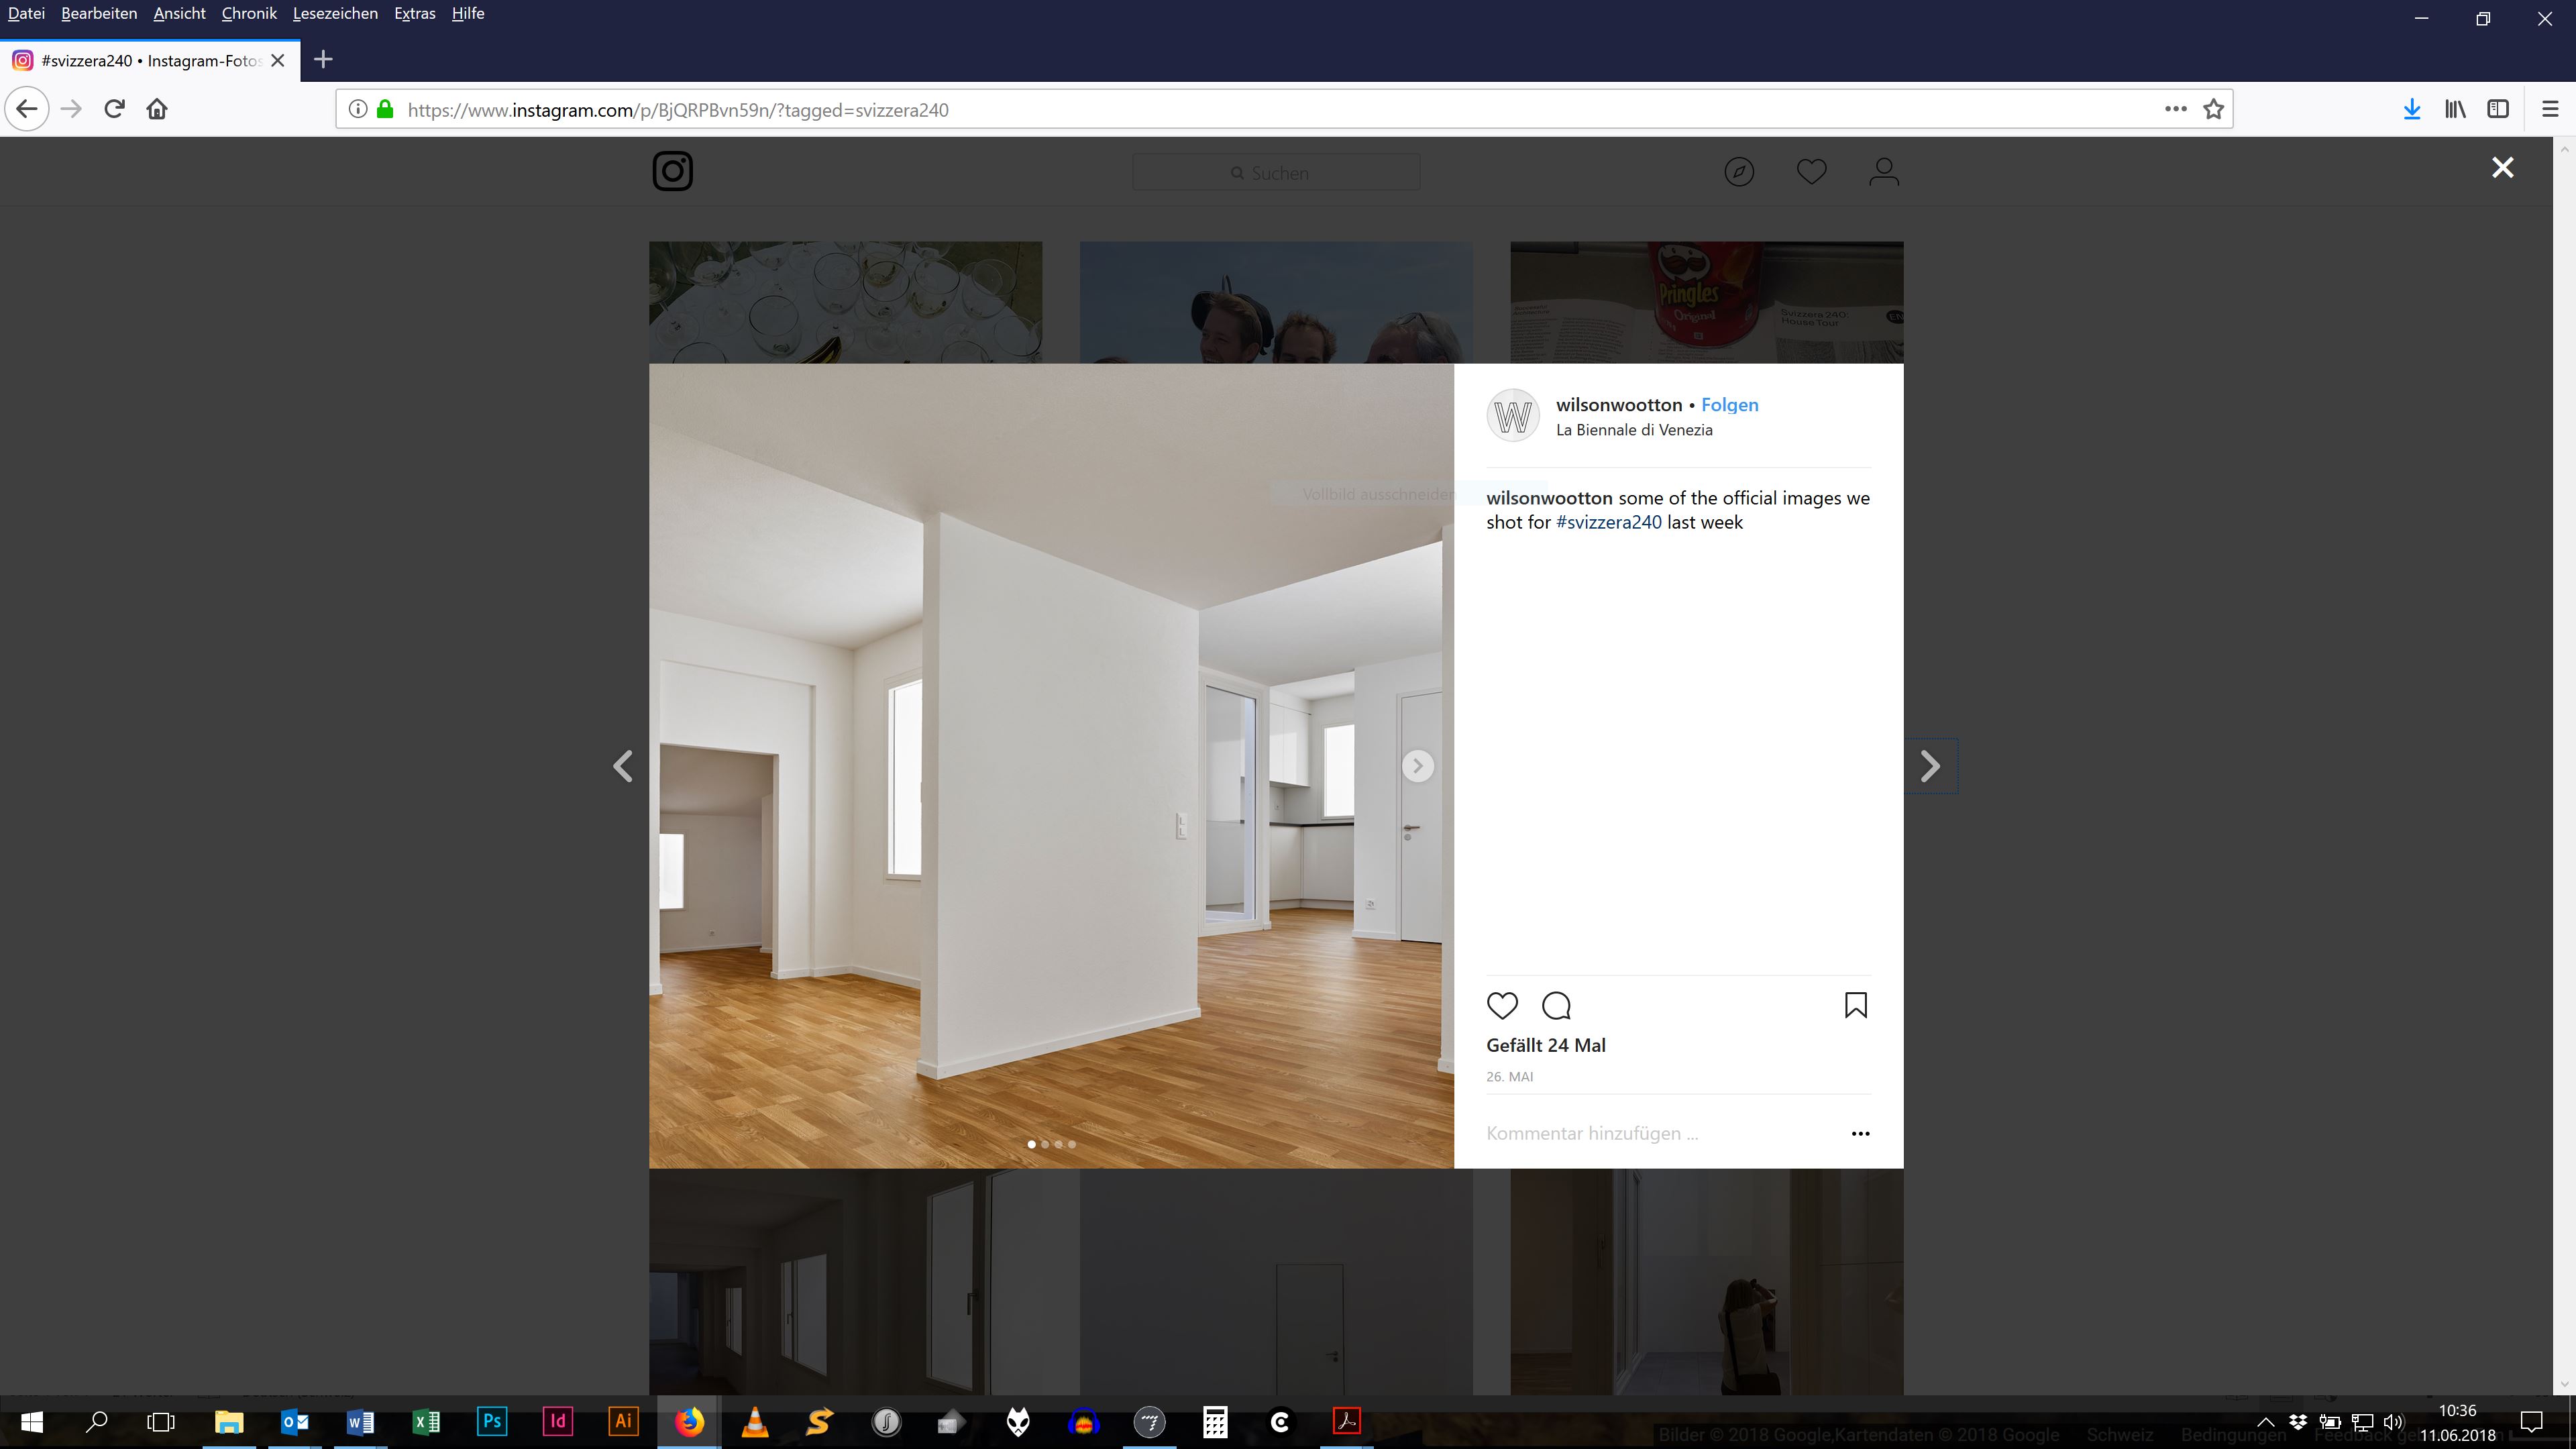Screen dimensions: 2576x1449
Task: Go to the next post arrow
Action: point(1930,766)
